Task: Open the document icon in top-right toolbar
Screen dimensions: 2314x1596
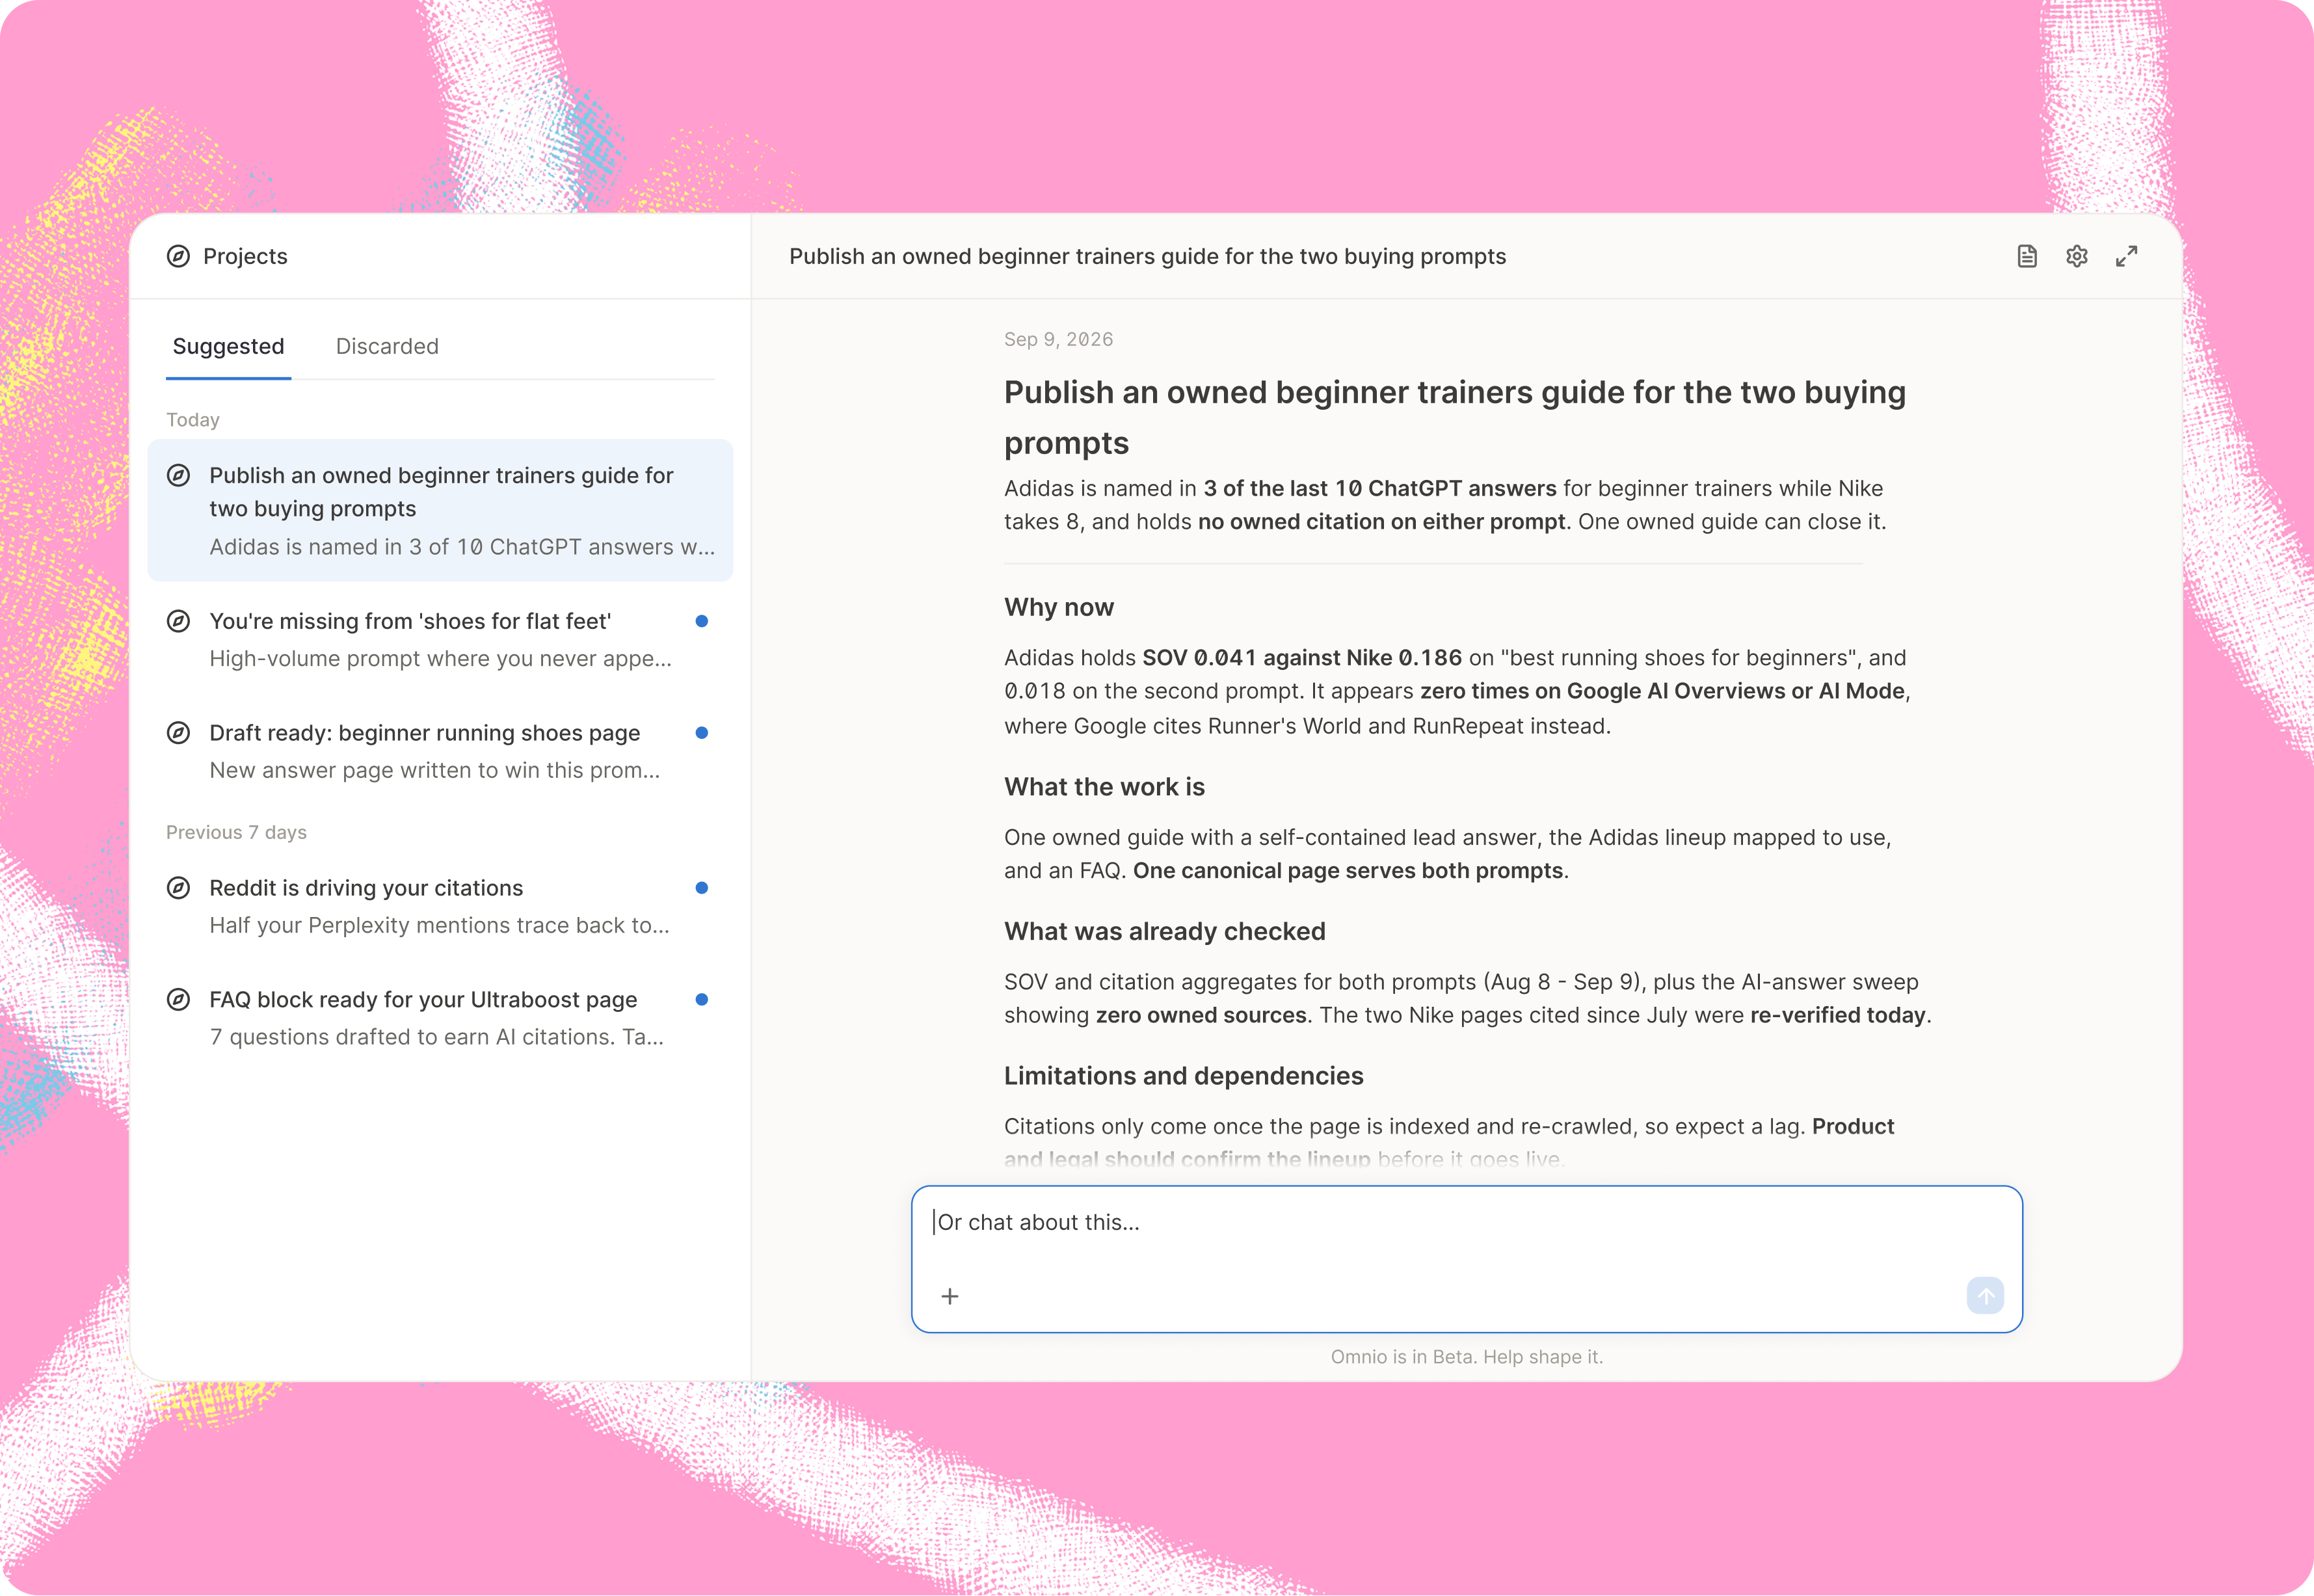Action: coord(2027,256)
